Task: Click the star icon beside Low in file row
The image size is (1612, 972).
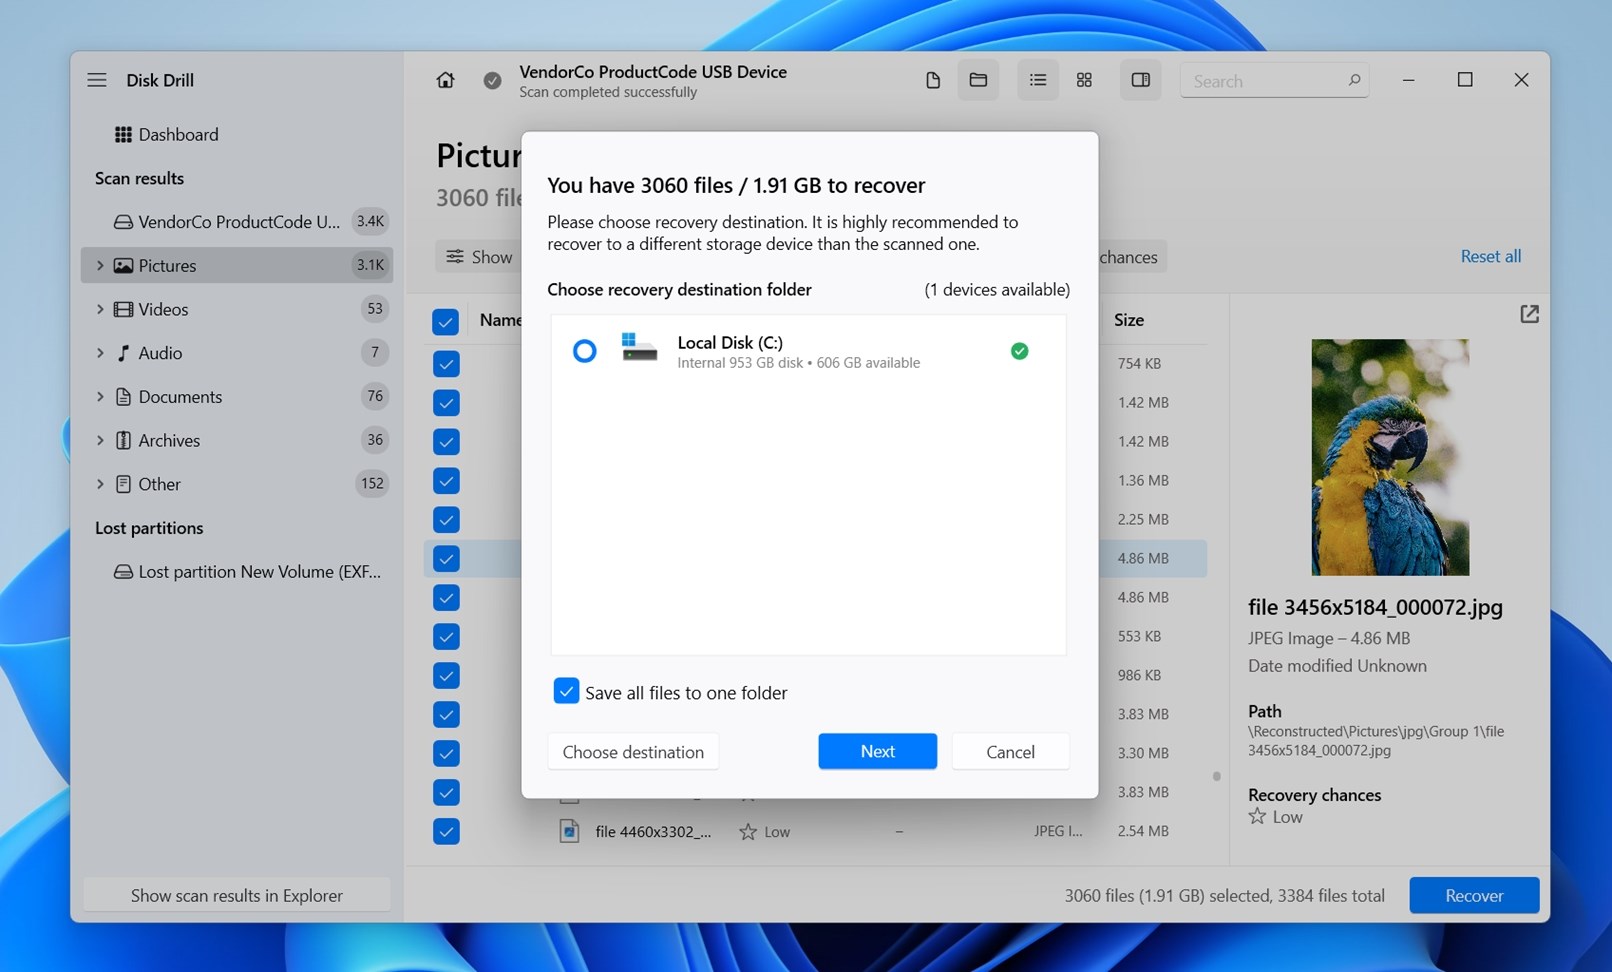Action: pyautogui.click(x=747, y=832)
